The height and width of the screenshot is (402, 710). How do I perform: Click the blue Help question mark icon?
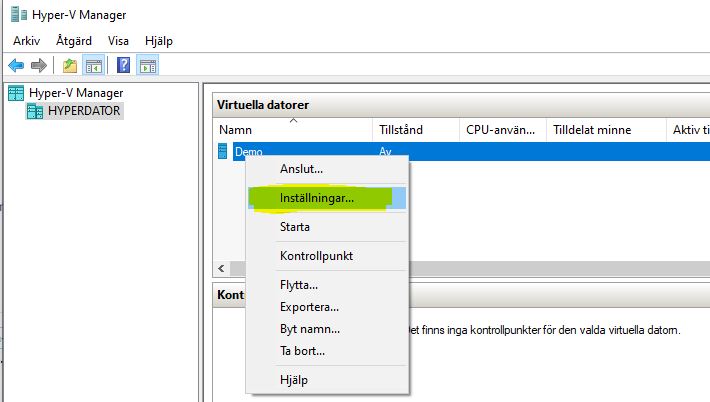(x=123, y=66)
